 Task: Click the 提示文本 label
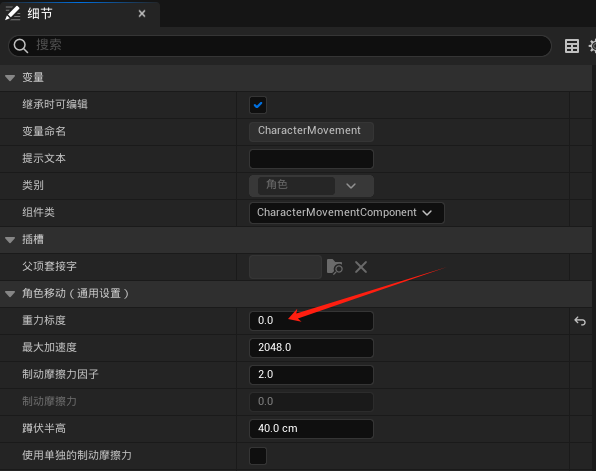coord(44,158)
